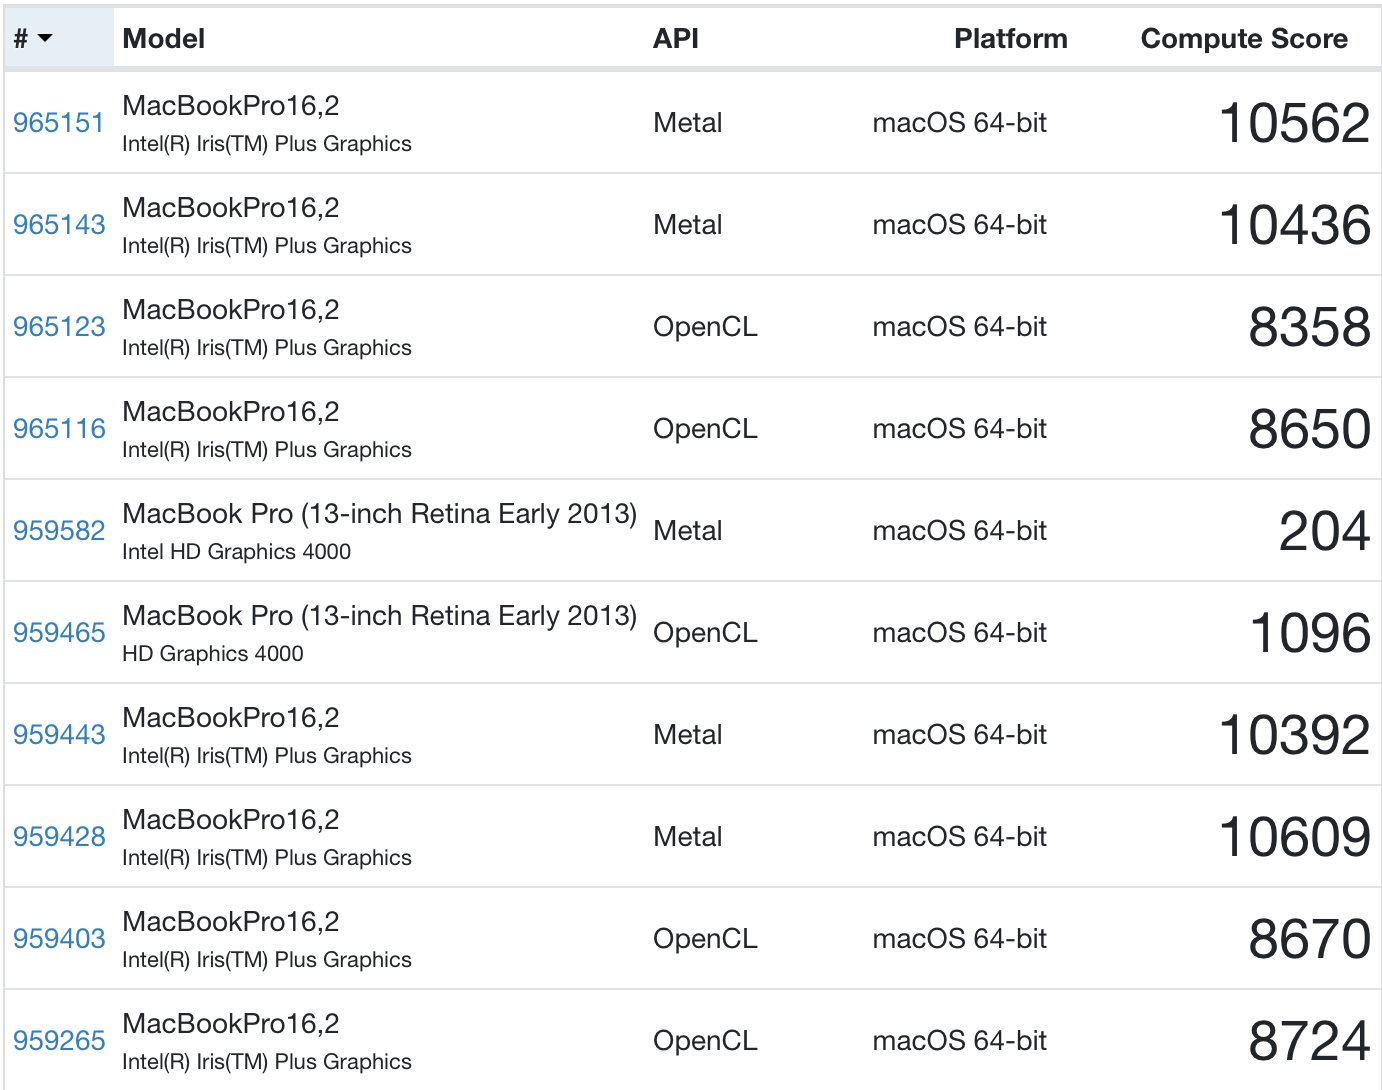Open benchmark result 965116
This screenshot has height=1090, width=1382.
[59, 429]
